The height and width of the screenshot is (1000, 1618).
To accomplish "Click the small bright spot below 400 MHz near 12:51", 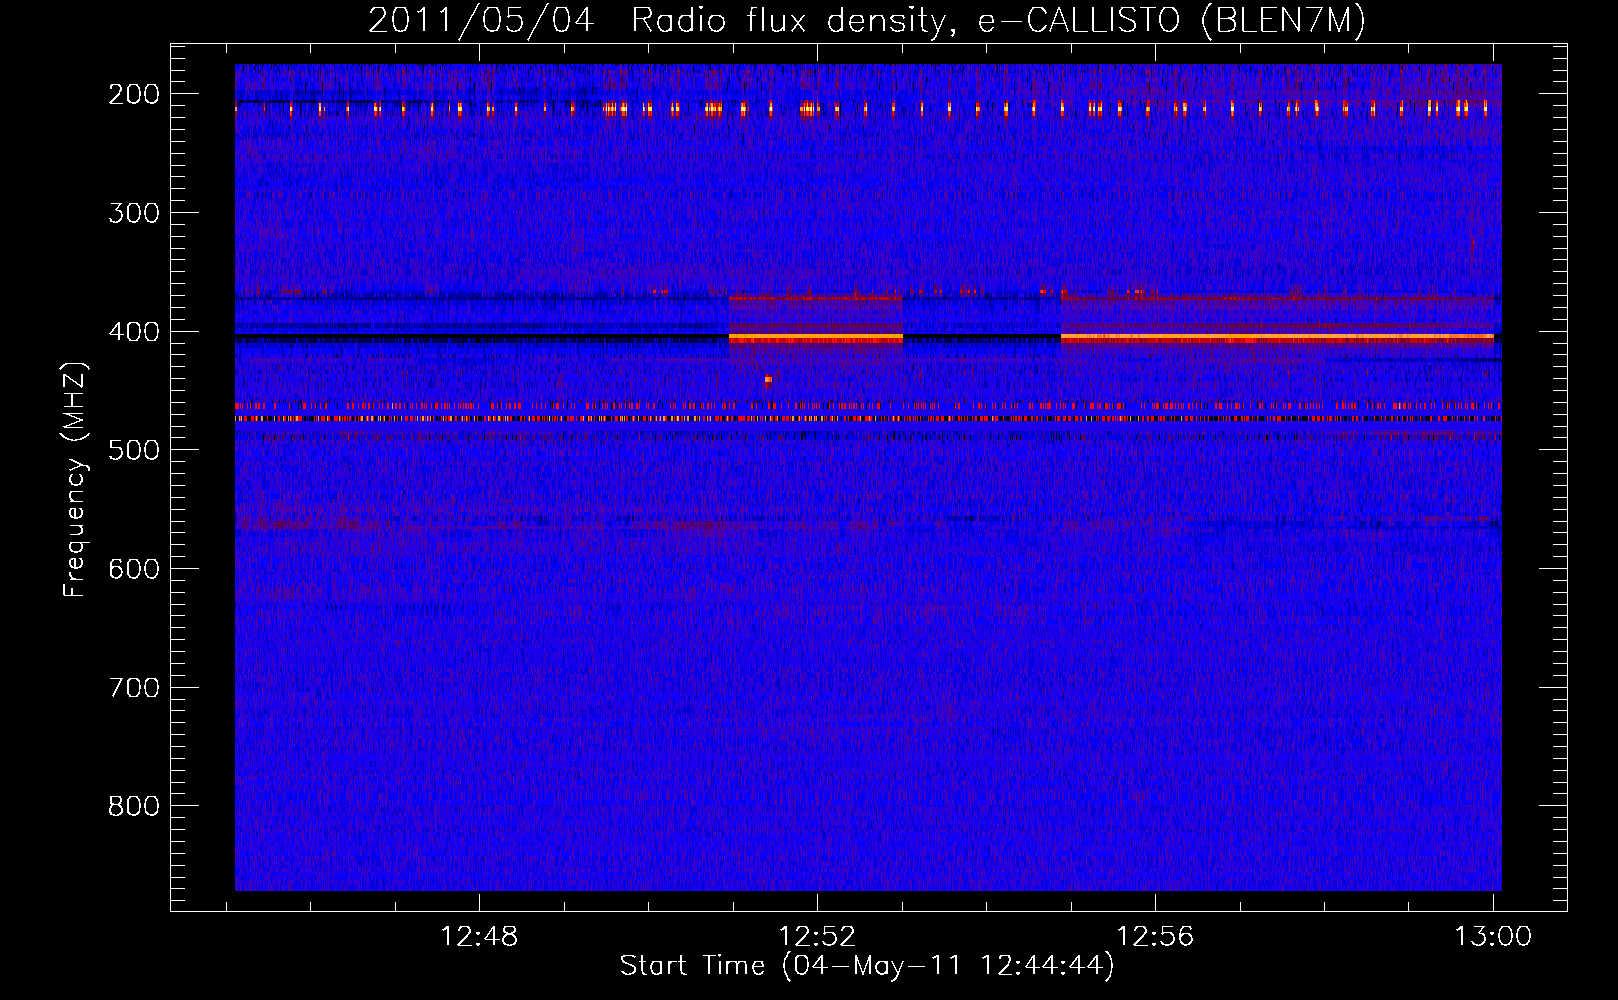I will point(768,380).
